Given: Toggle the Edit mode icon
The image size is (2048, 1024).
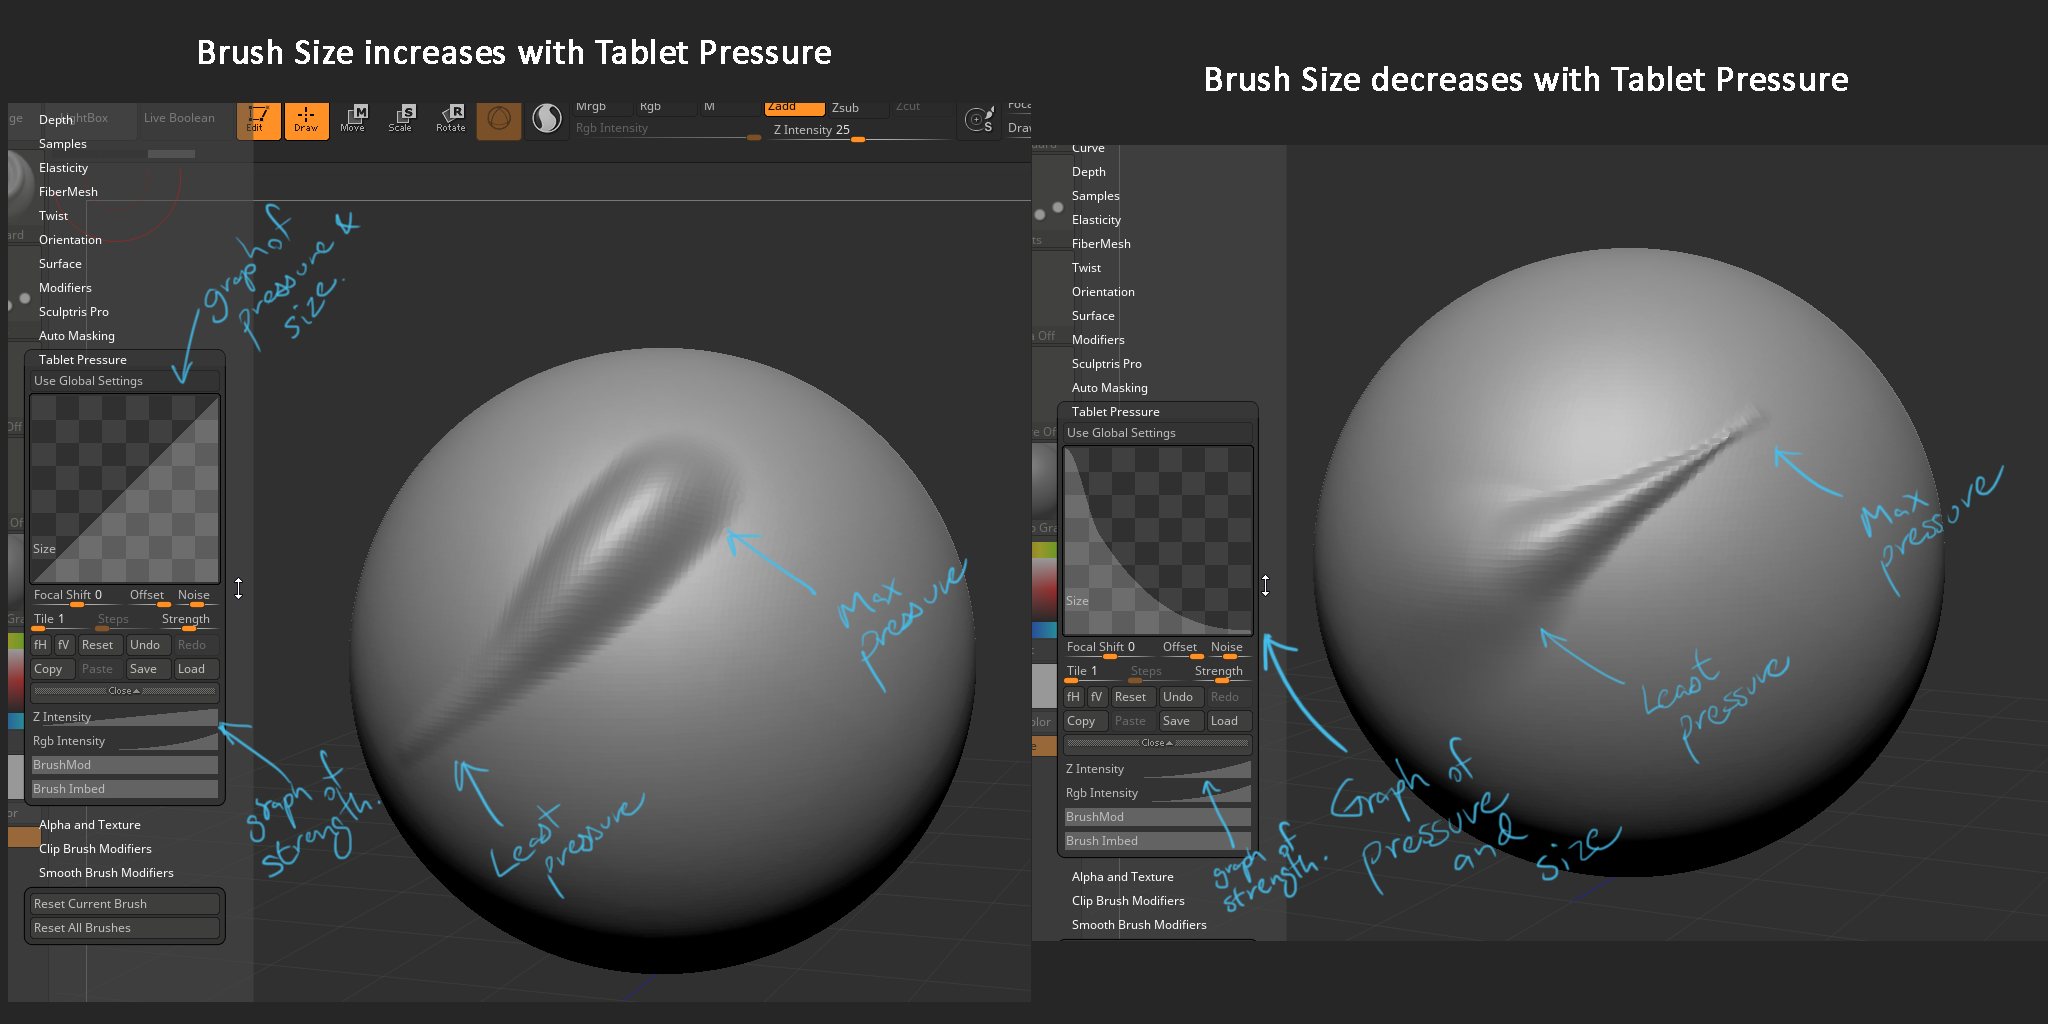Looking at the screenshot, I should click(x=258, y=121).
